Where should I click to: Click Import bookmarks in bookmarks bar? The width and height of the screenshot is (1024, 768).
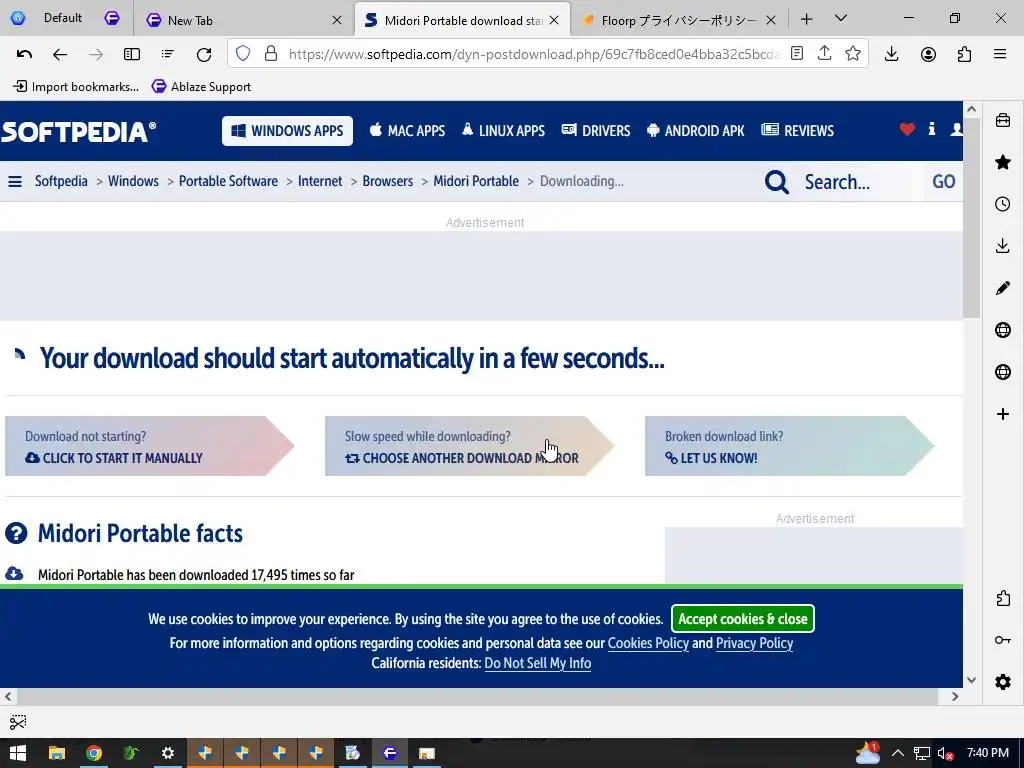tap(76, 86)
